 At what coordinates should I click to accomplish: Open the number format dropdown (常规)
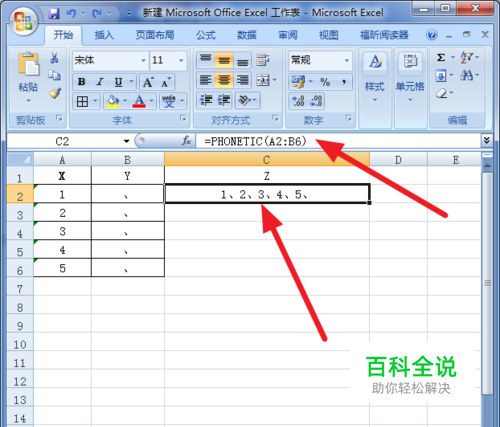[x=347, y=60]
